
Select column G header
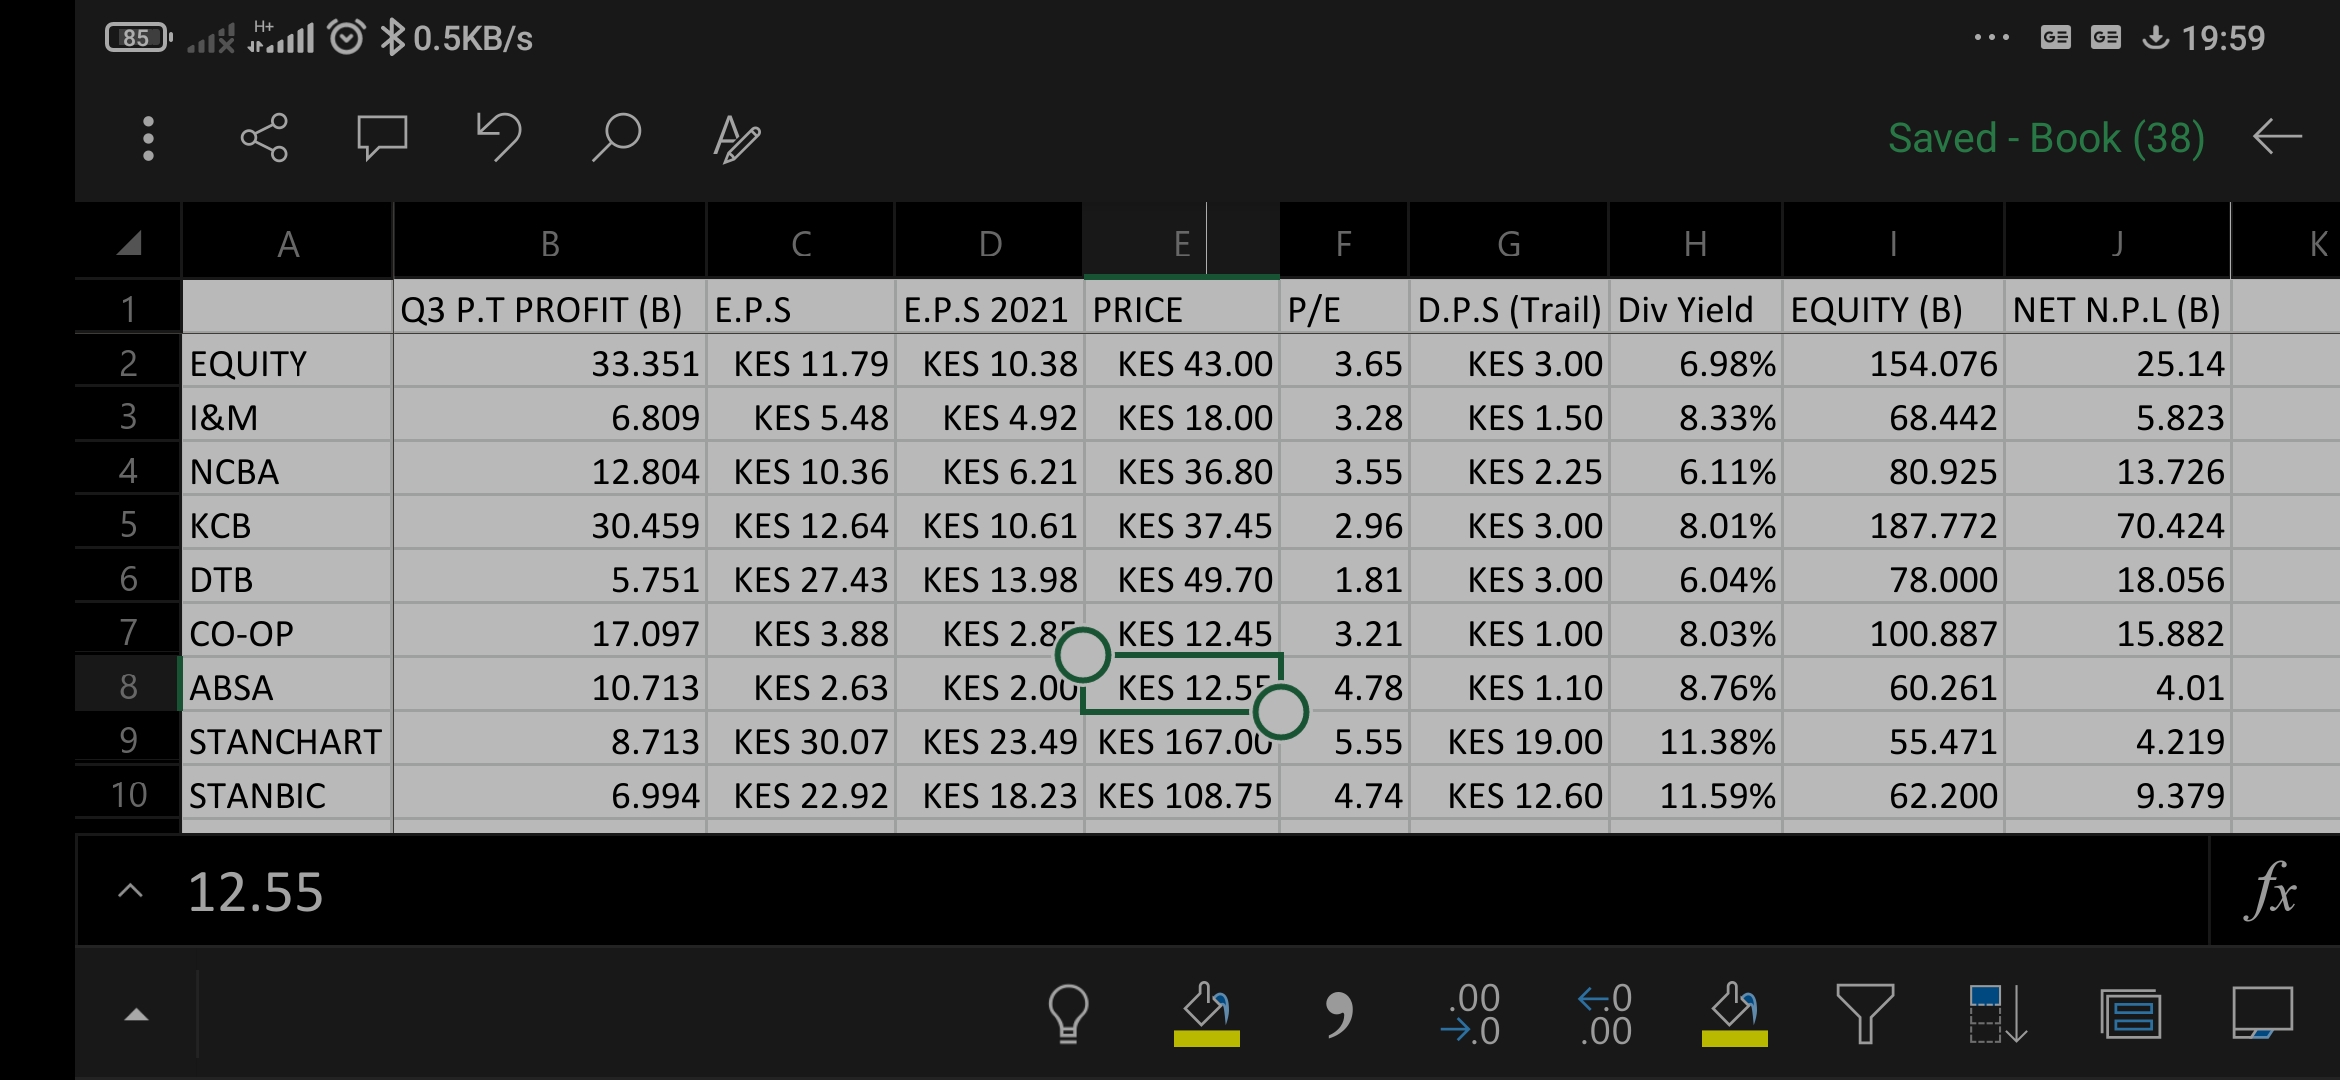coord(1509,243)
